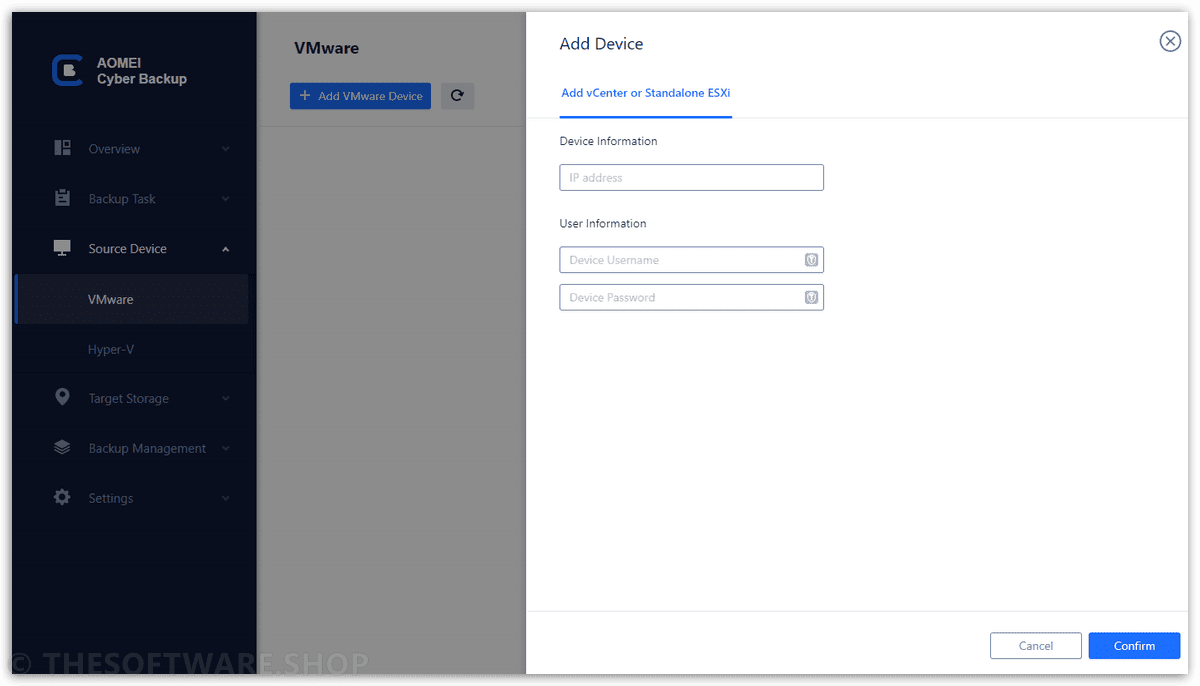Click the refresh icon next to Add VMware Device

click(x=457, y=96)
